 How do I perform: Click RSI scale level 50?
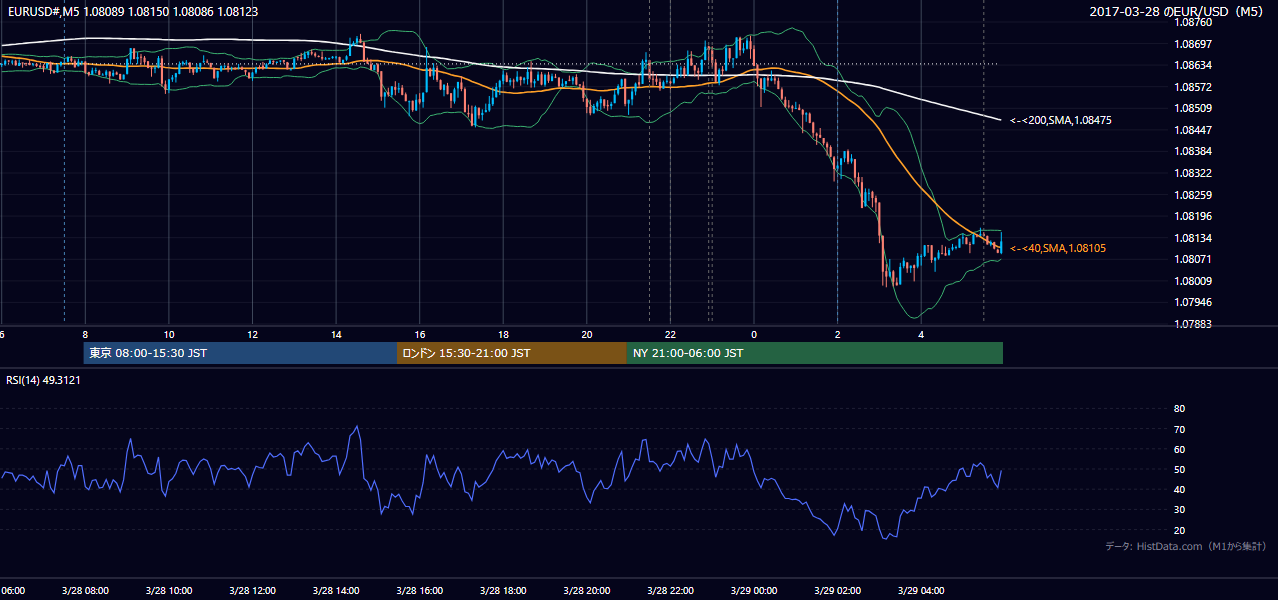pos(1179,470)
